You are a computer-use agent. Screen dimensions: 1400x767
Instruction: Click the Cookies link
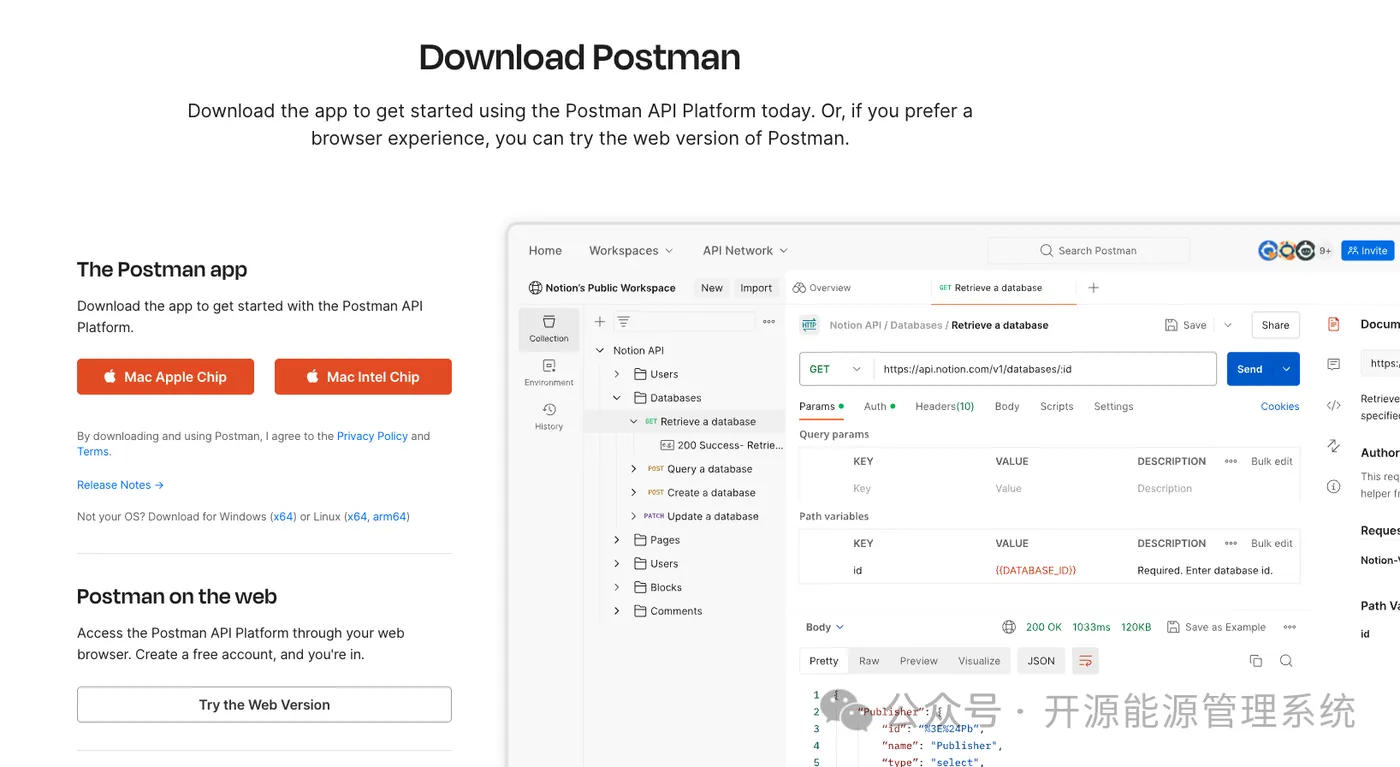pyautogui.click(x=1280, y=406)
